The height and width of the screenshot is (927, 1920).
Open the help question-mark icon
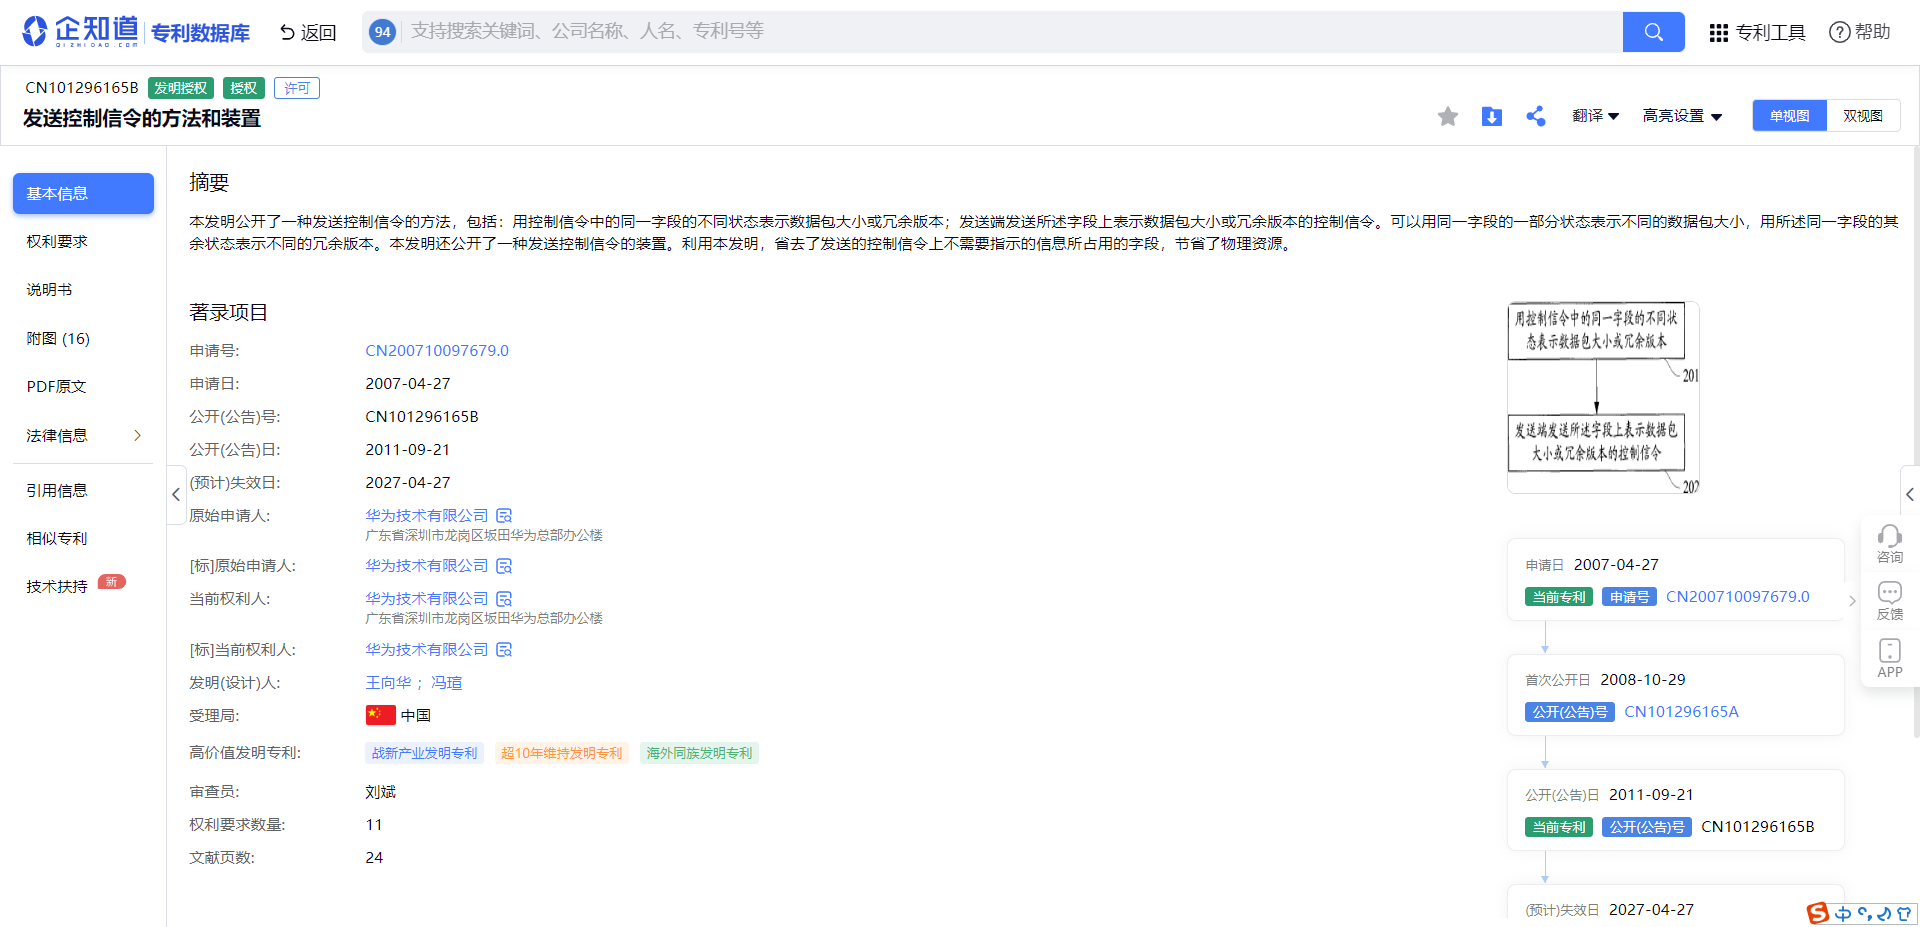(x=1839, y=32)
